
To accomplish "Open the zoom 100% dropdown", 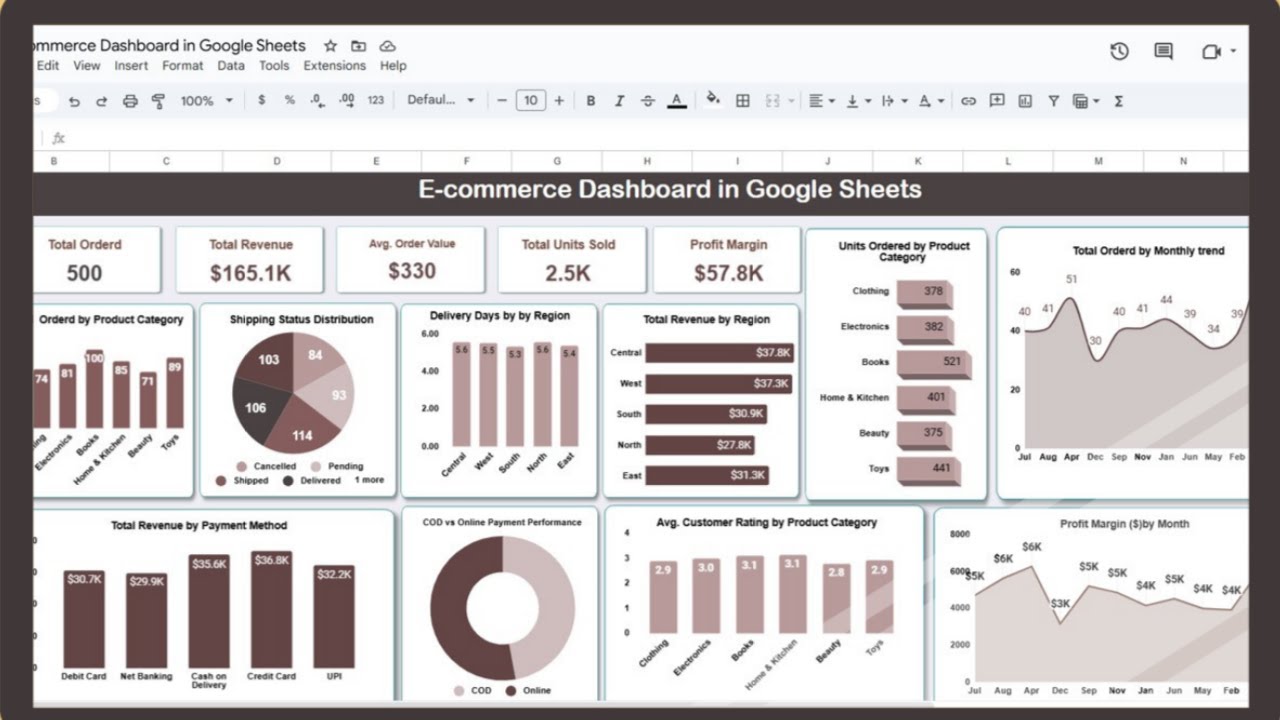I will coord(206,101).
